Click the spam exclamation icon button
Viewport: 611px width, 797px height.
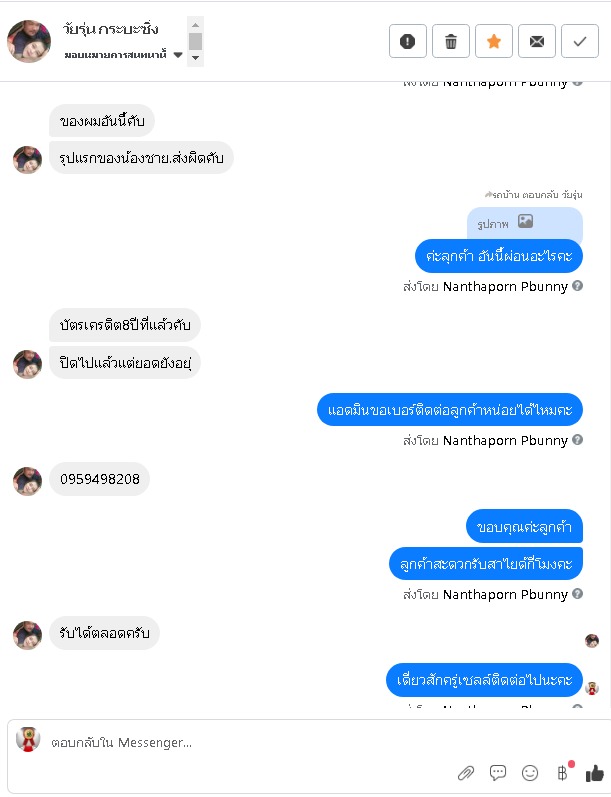click(x=408, y=41)
